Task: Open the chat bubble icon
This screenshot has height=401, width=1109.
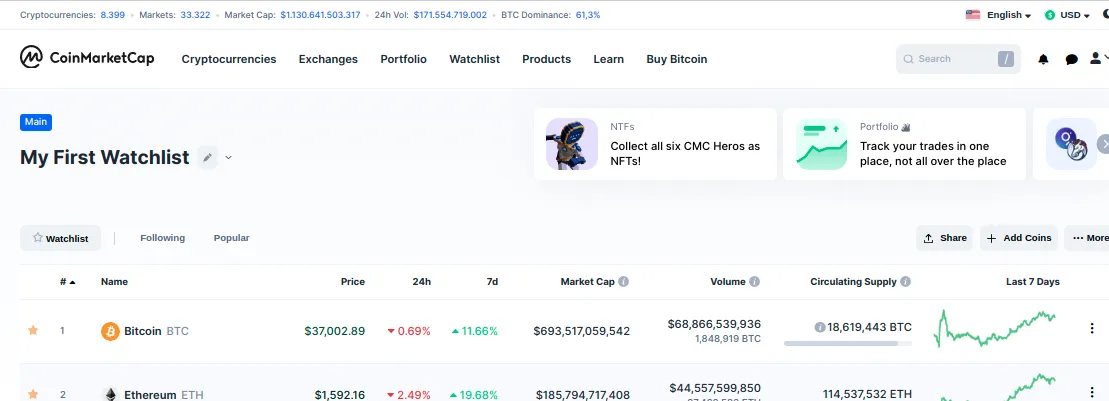Action: pyautogui.click(x=1072, y=59)
